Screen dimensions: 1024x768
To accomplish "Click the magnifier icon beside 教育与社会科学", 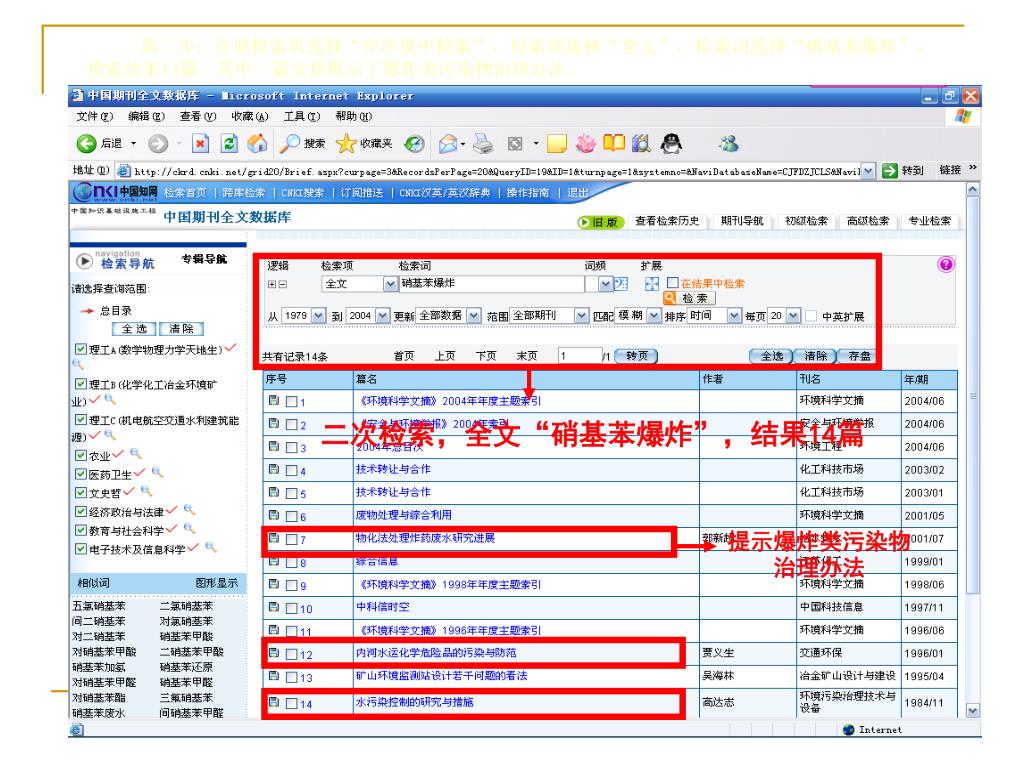I will [189, 528].
